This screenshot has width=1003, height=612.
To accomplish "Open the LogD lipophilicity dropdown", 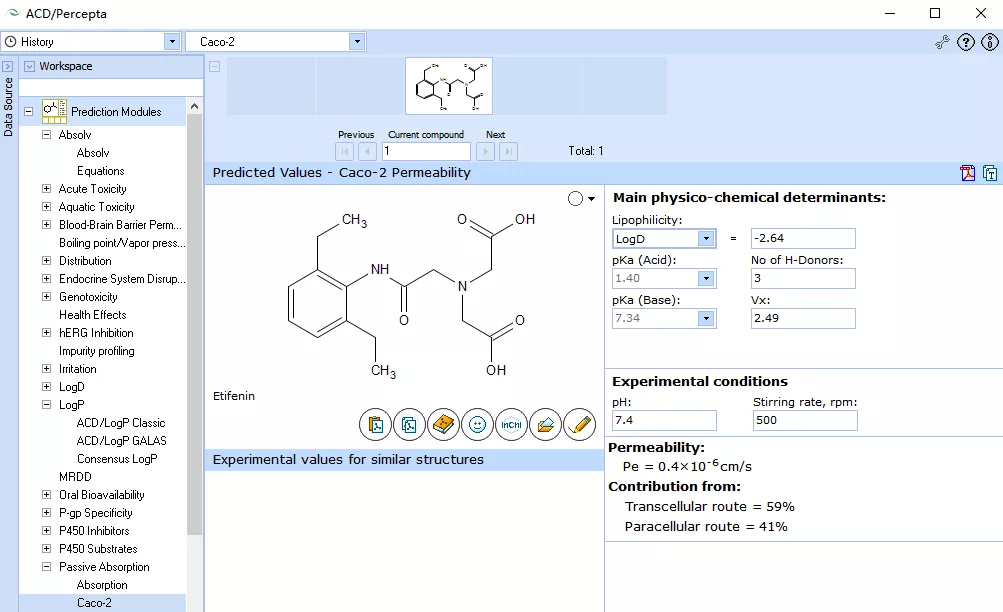I will (705, 239).
